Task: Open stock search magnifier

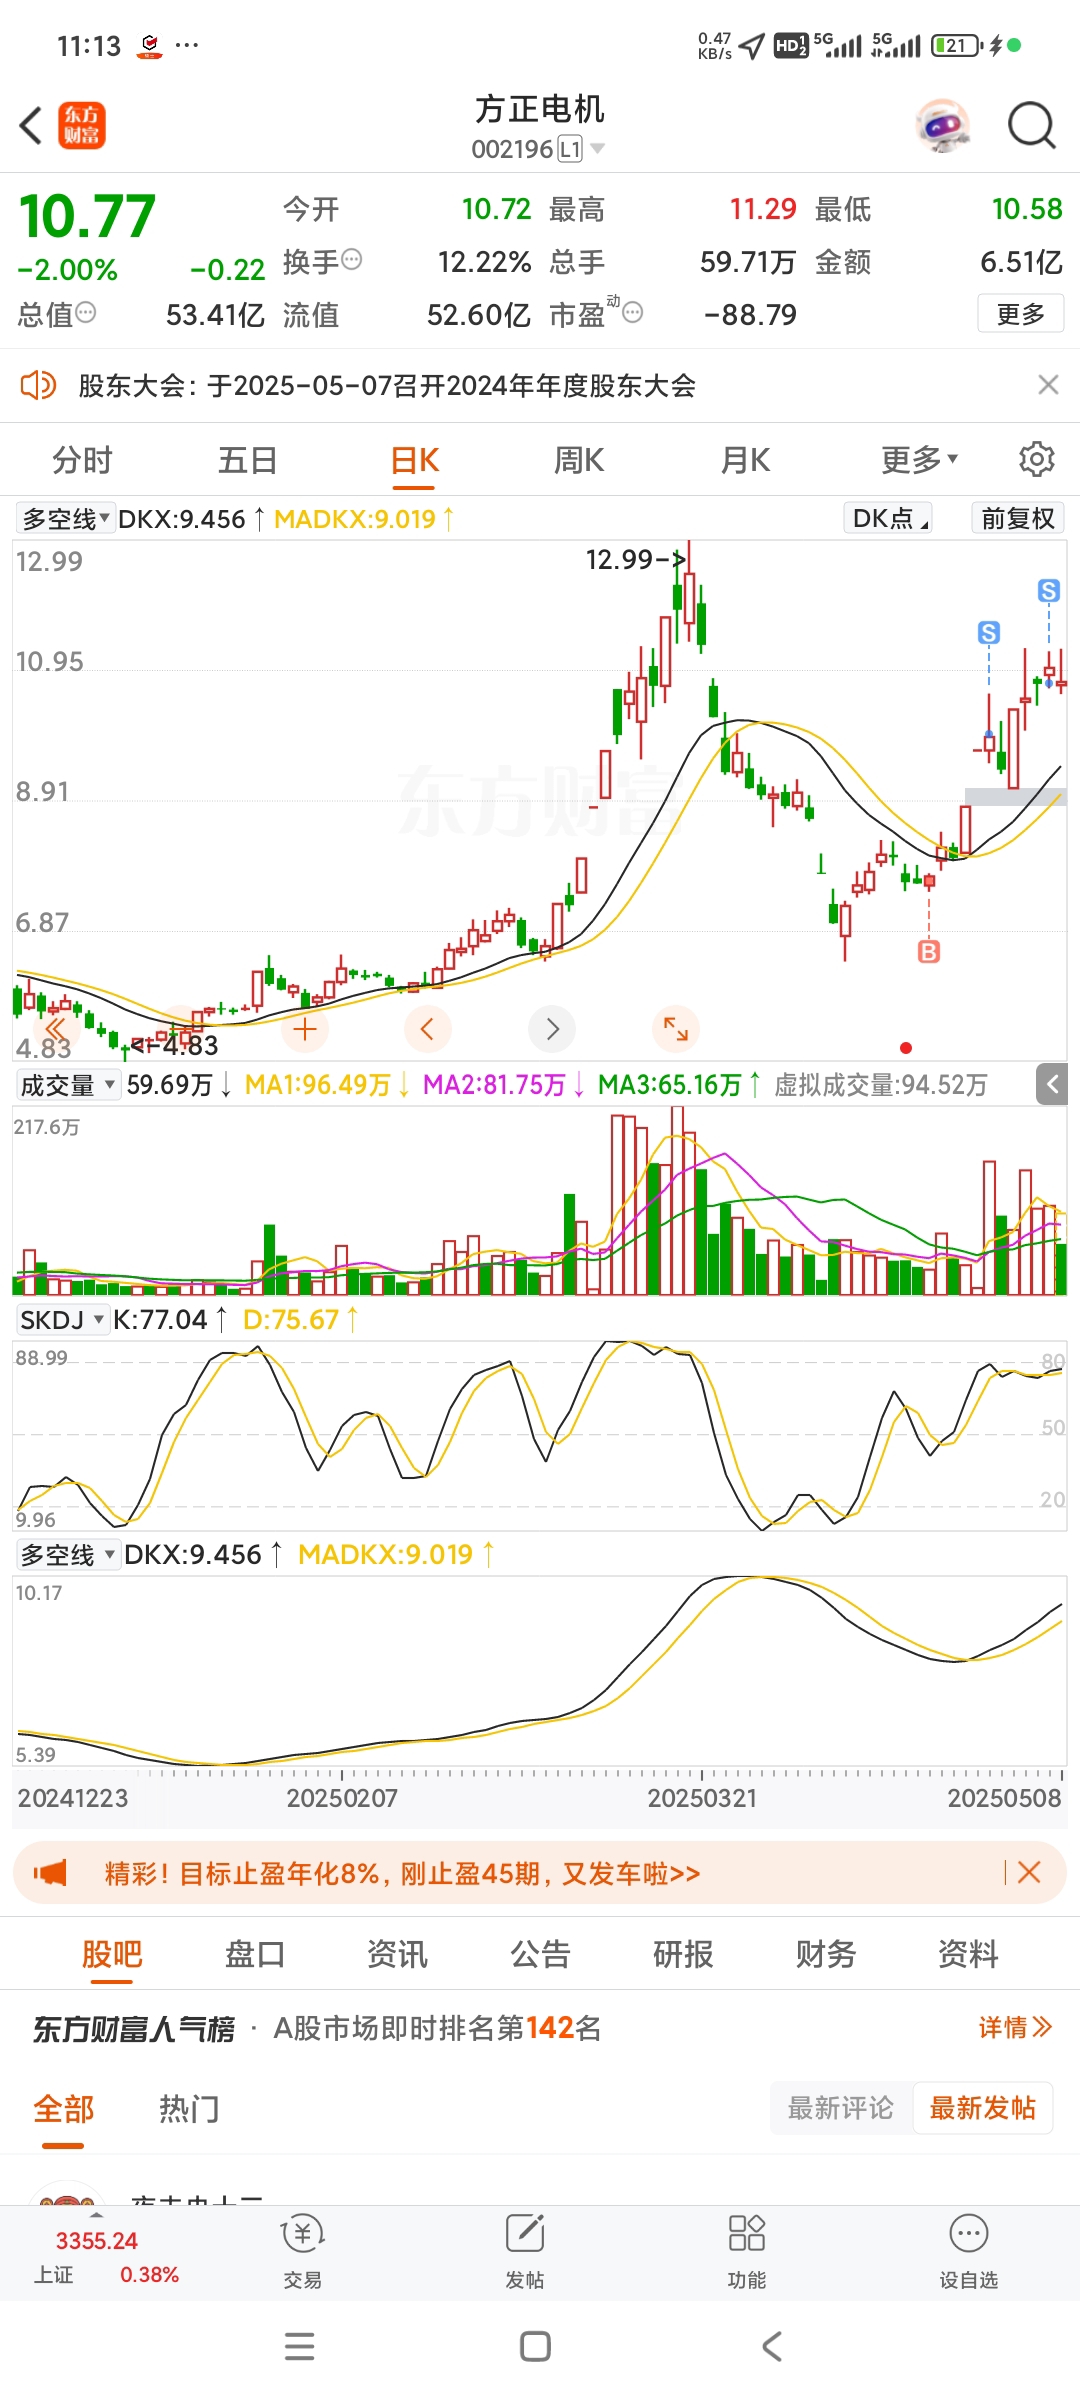Action: point(1032,126)
